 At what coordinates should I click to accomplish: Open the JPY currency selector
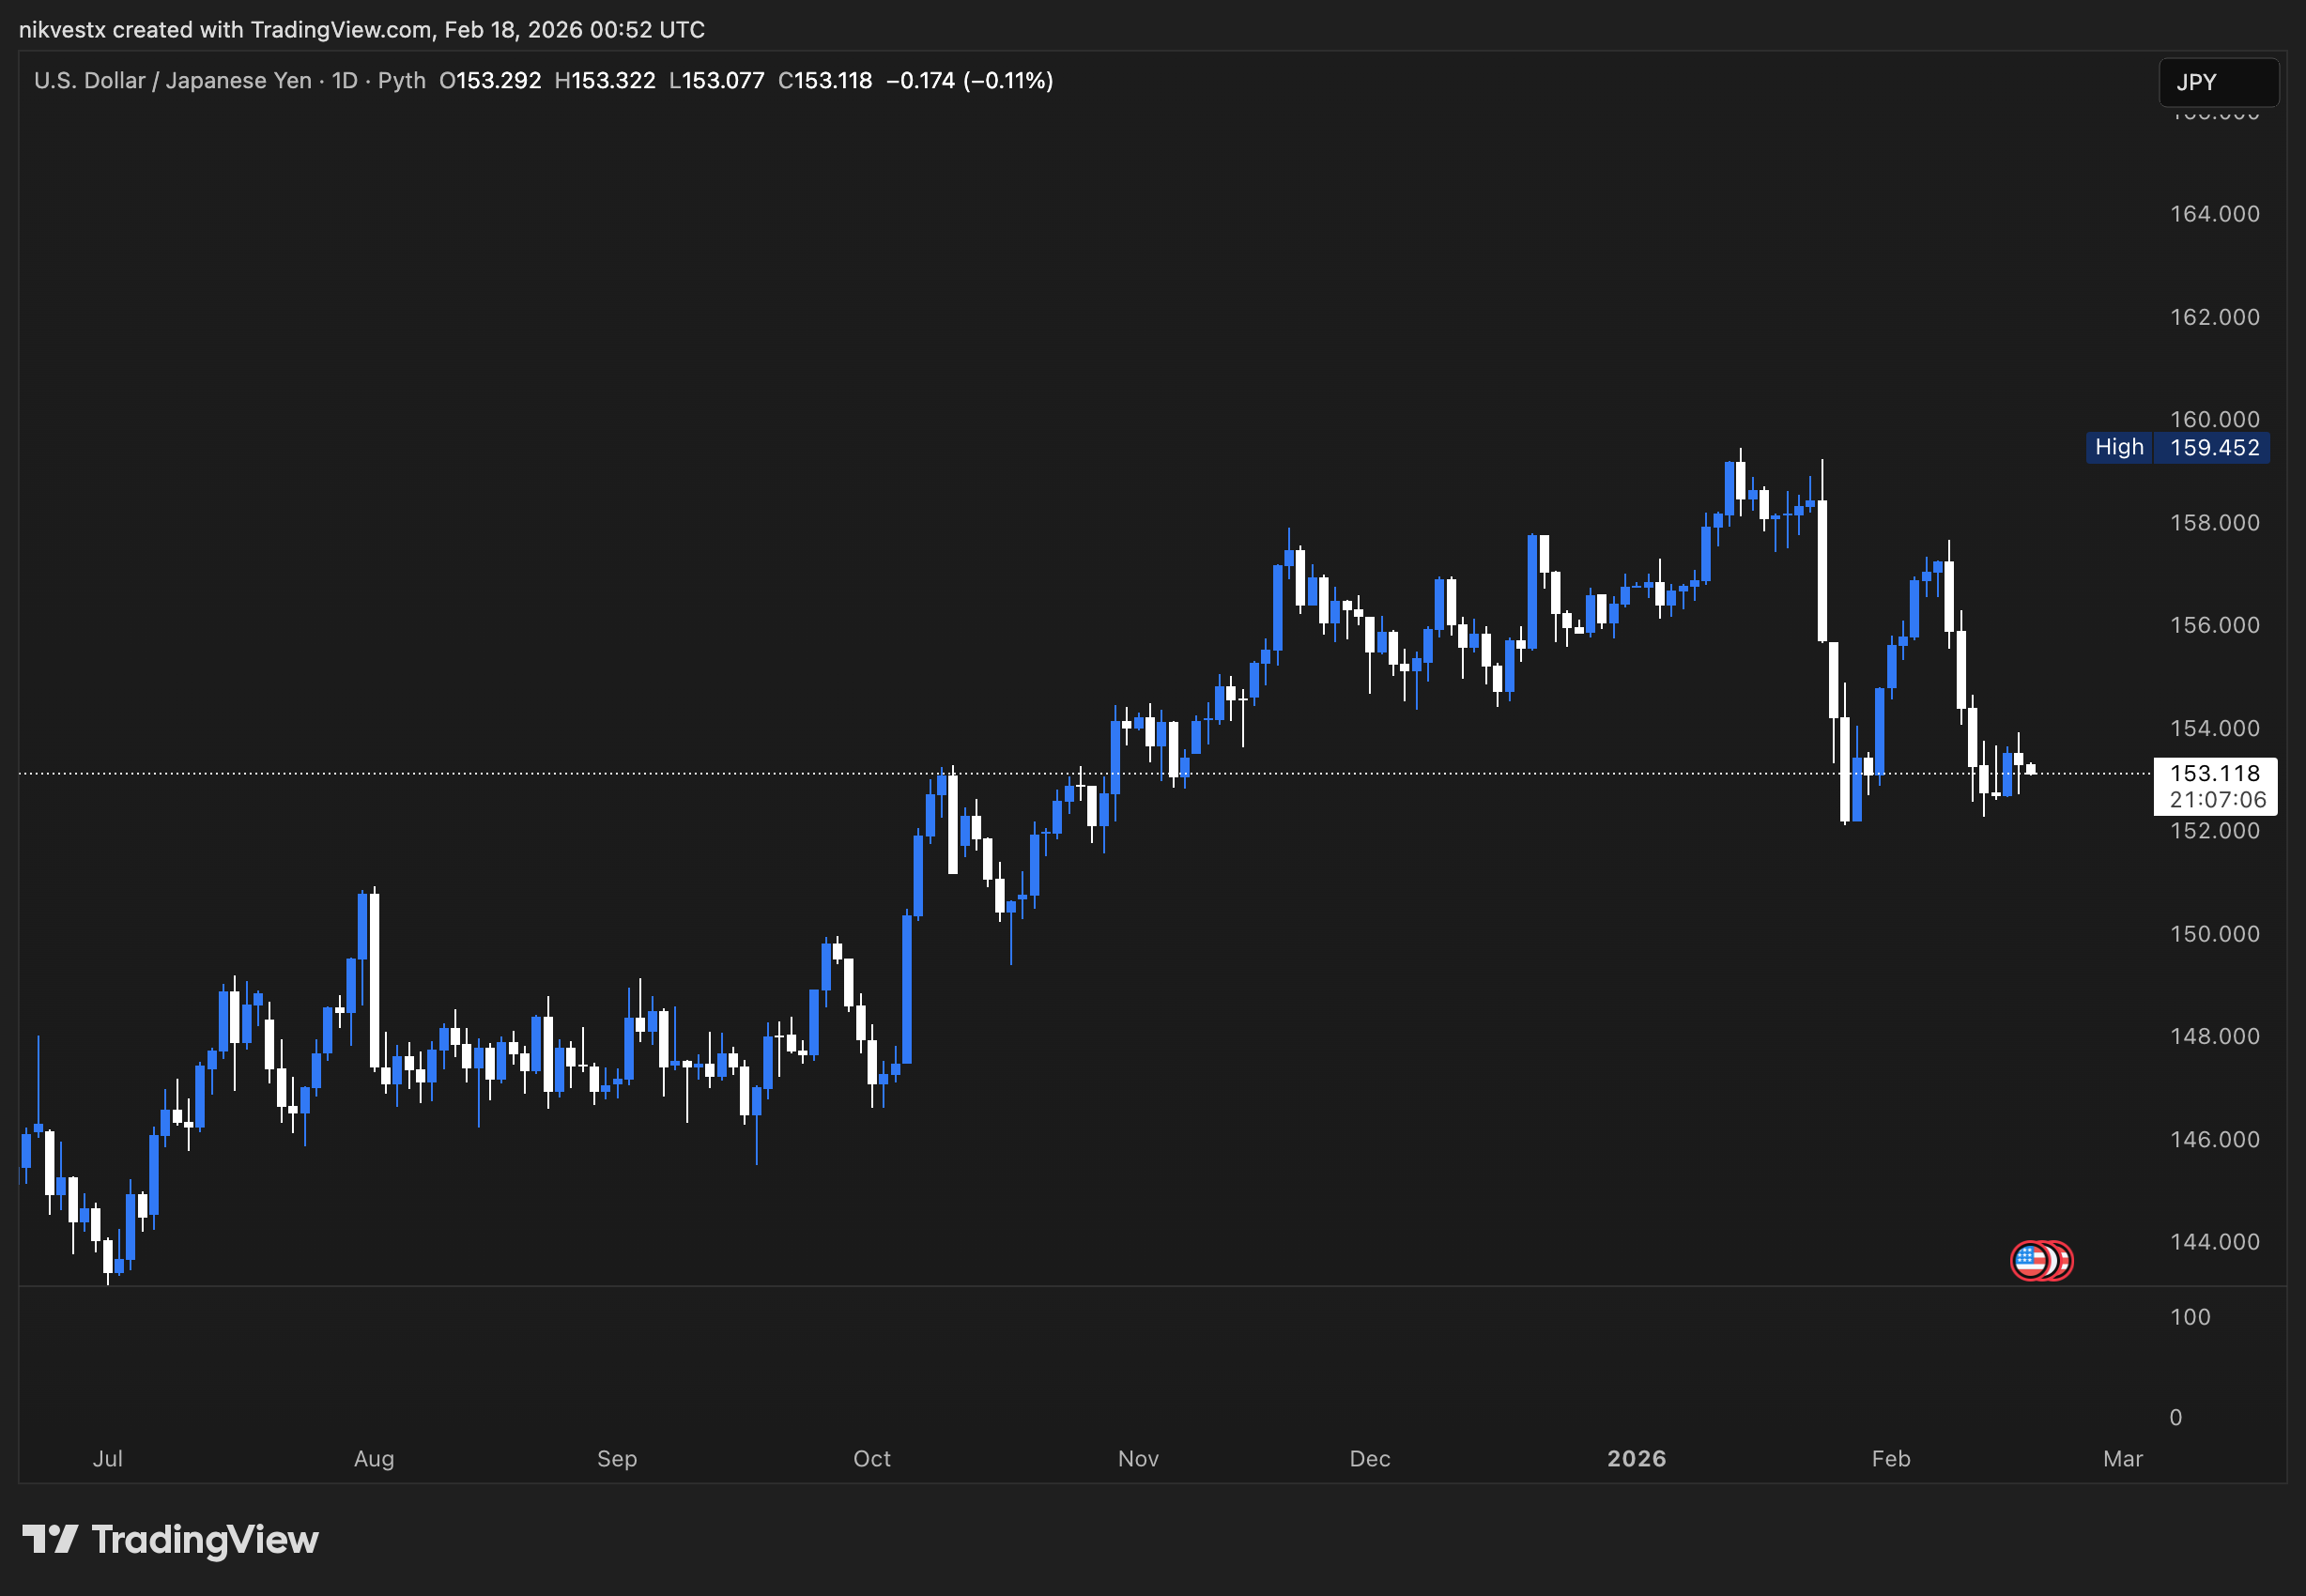[x=2217, y=82]
